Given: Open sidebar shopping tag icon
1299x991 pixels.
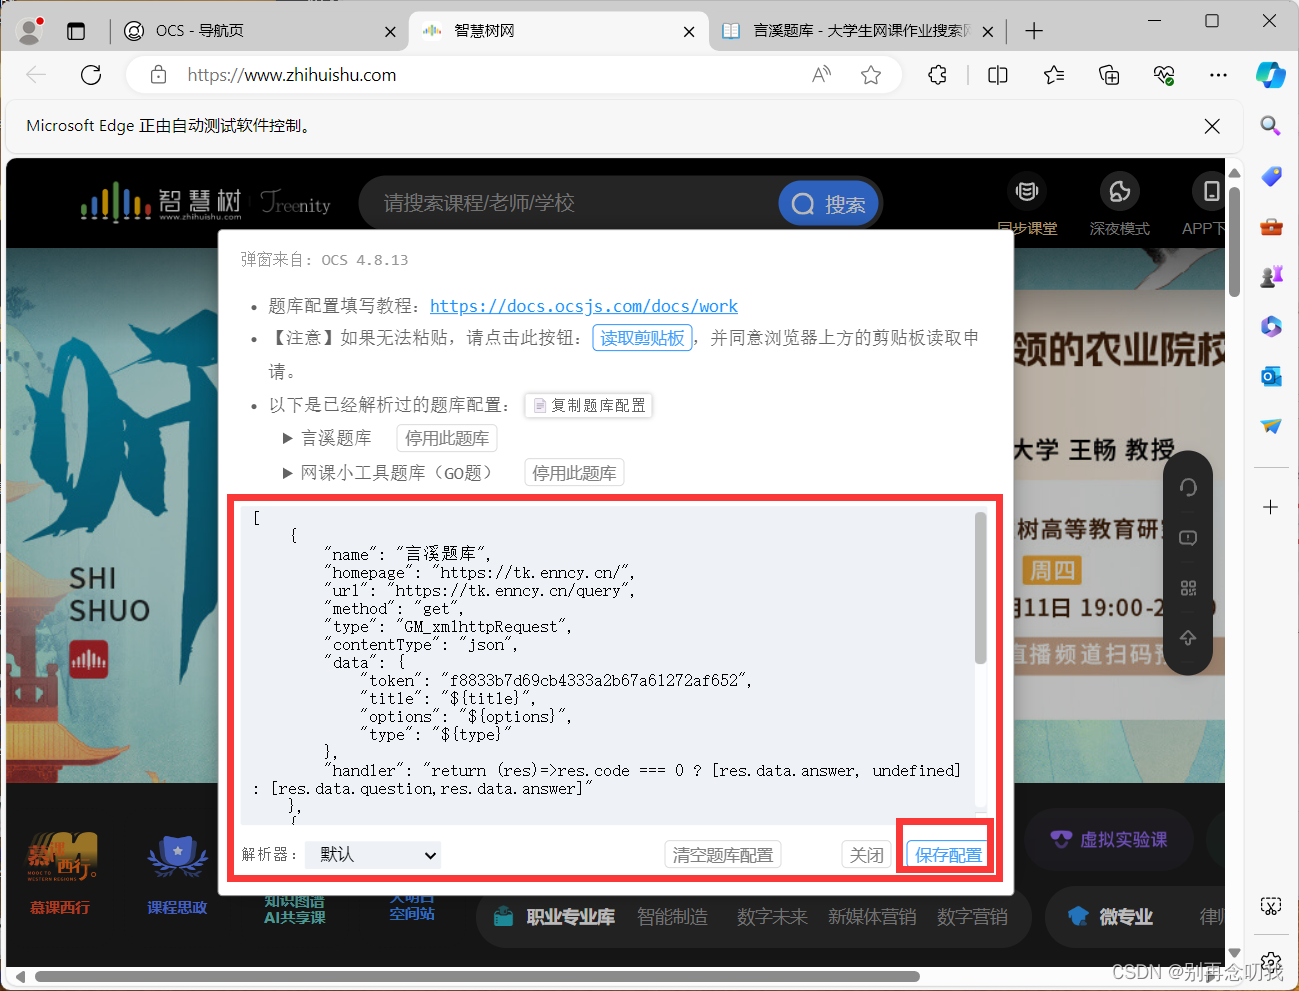Looking at the screenshot, I should [x=1271, y=176].
